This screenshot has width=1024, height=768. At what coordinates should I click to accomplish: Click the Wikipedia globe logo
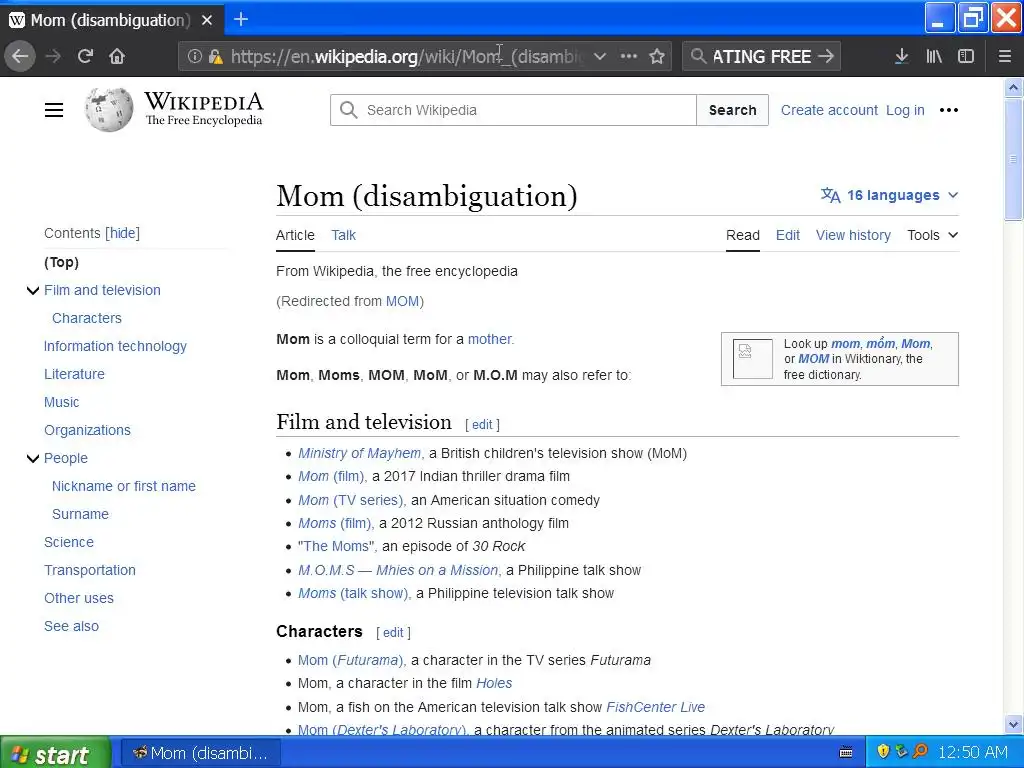point(108,110)
